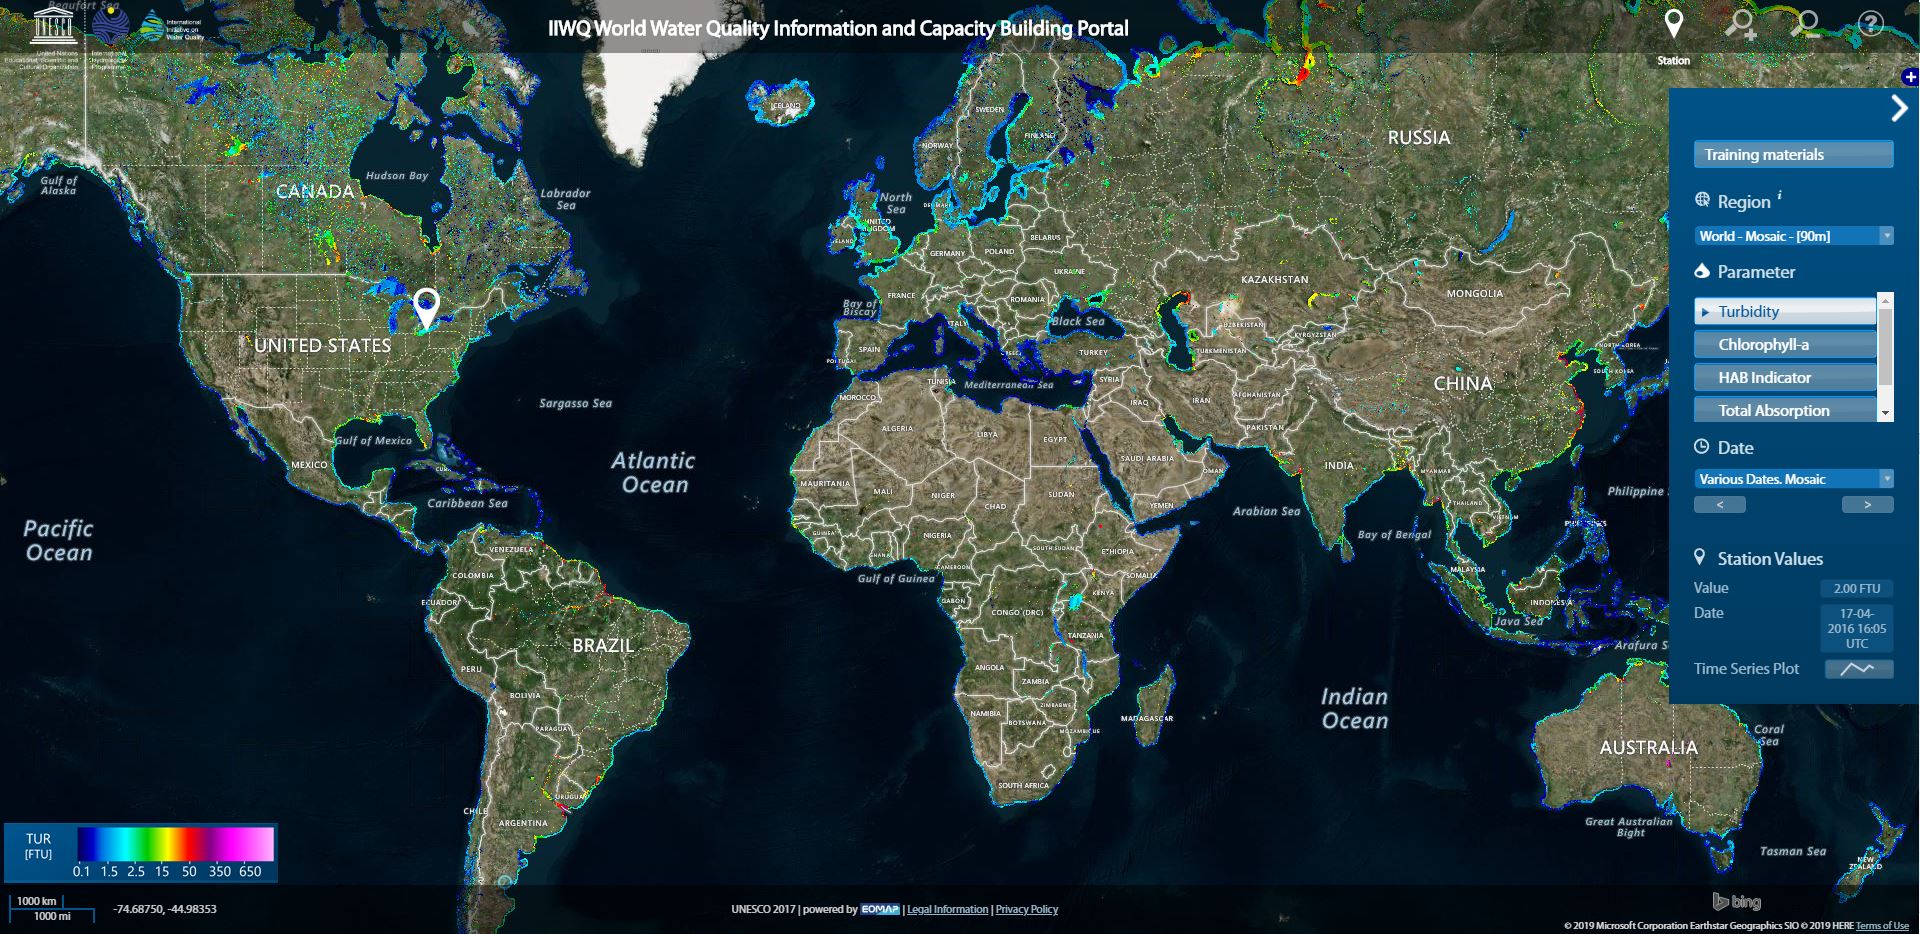Open the Region dropdown 'World - Mosaic - [90m]'
The width and height of the screenshot is (1920, 934).
click(x=1794, y=236)
